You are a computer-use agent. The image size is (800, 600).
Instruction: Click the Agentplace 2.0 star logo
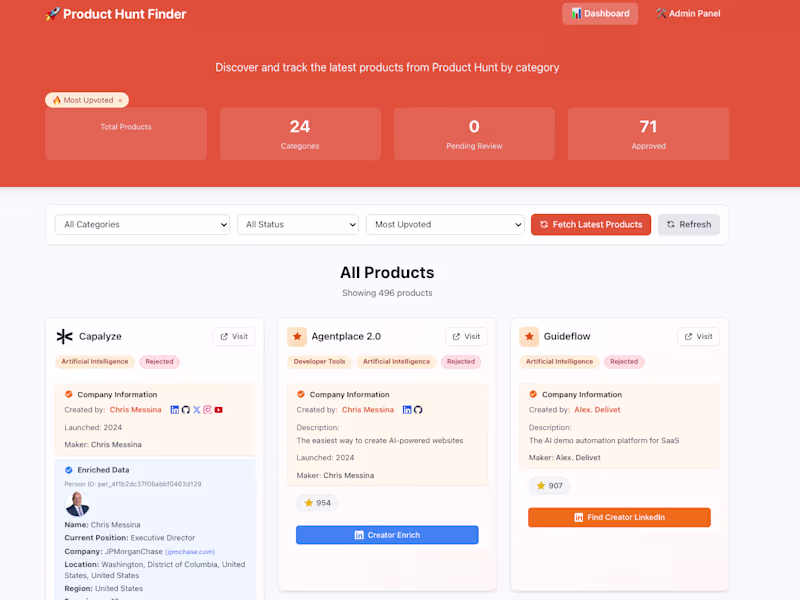297,336
